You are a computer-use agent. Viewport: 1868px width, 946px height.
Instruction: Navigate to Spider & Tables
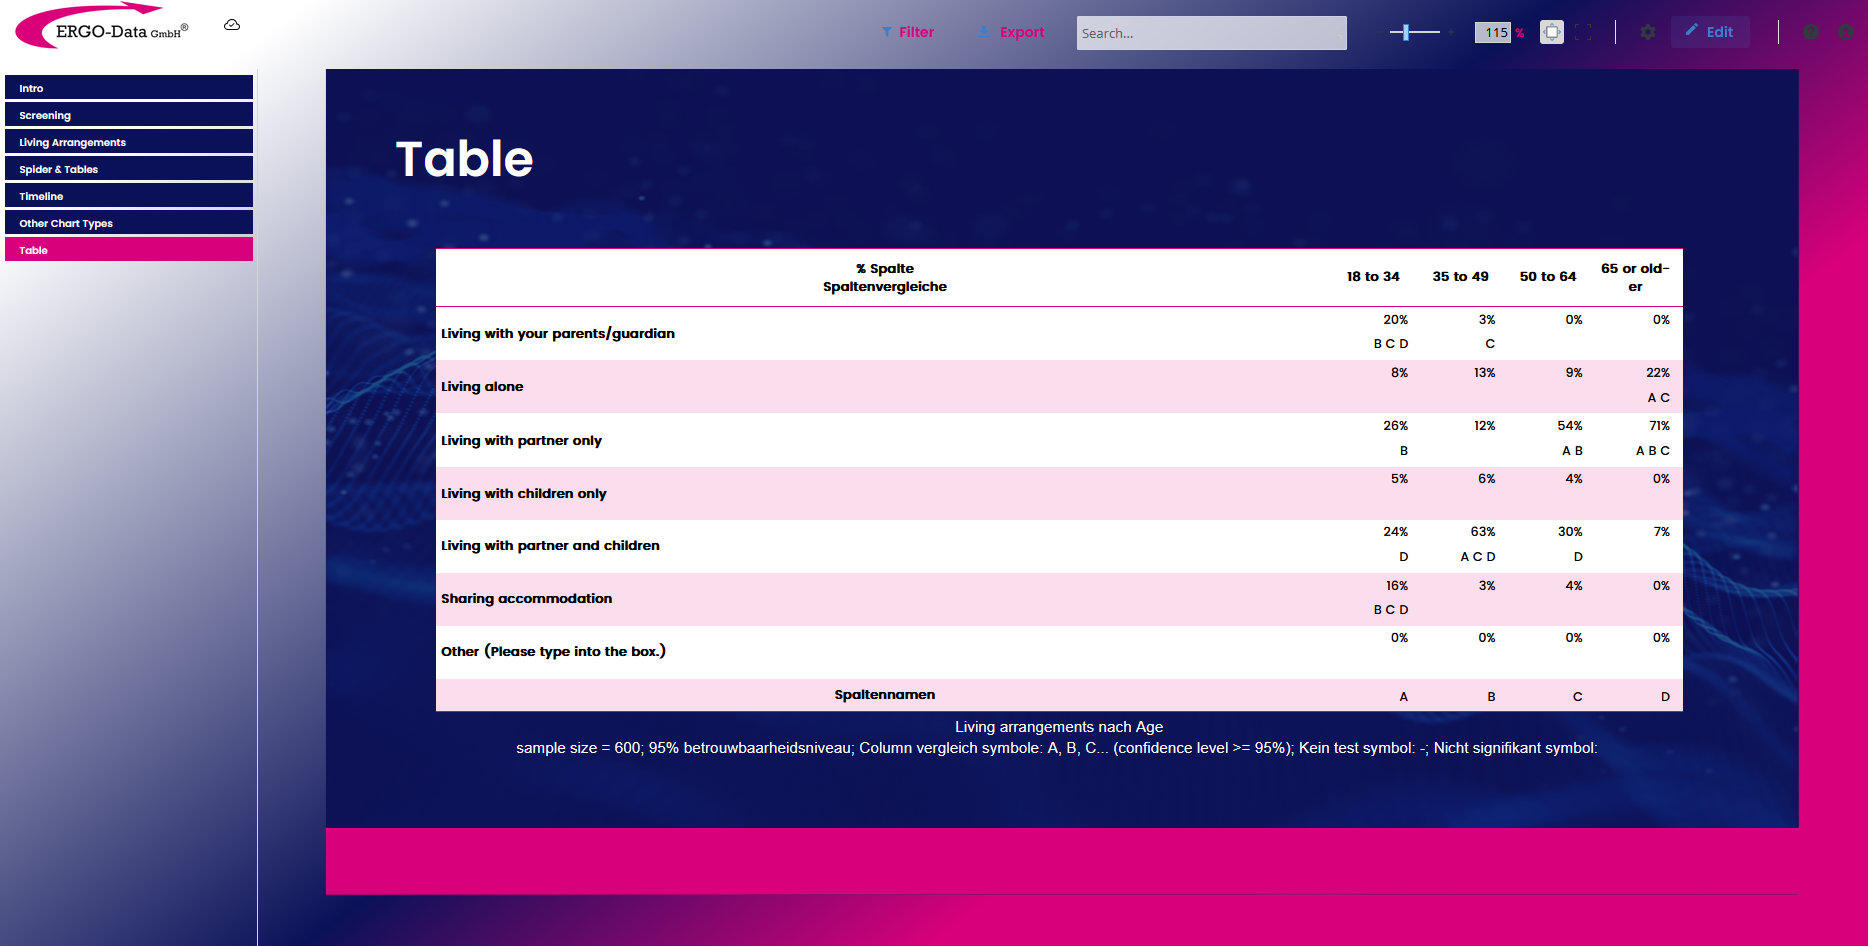tap(129, 169)
